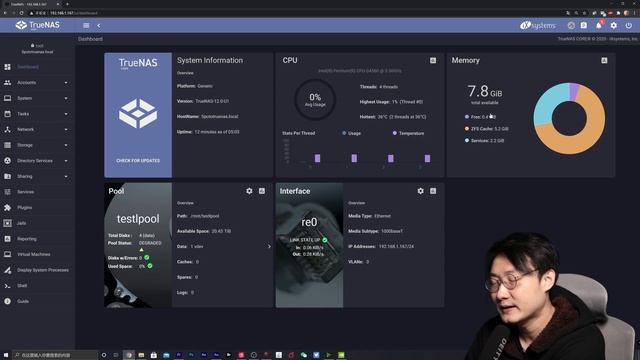
Task: Expand the System menu
Action: point(38,98)
